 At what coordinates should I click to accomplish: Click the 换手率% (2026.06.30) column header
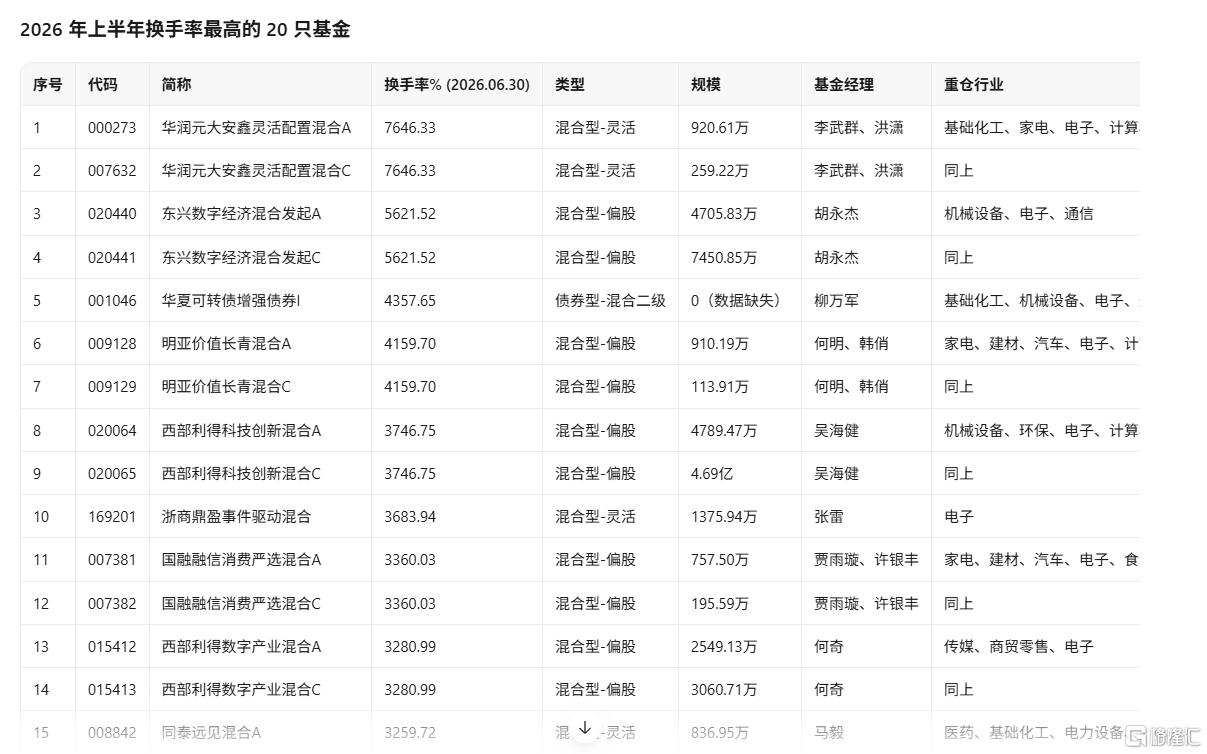(457, 85)
